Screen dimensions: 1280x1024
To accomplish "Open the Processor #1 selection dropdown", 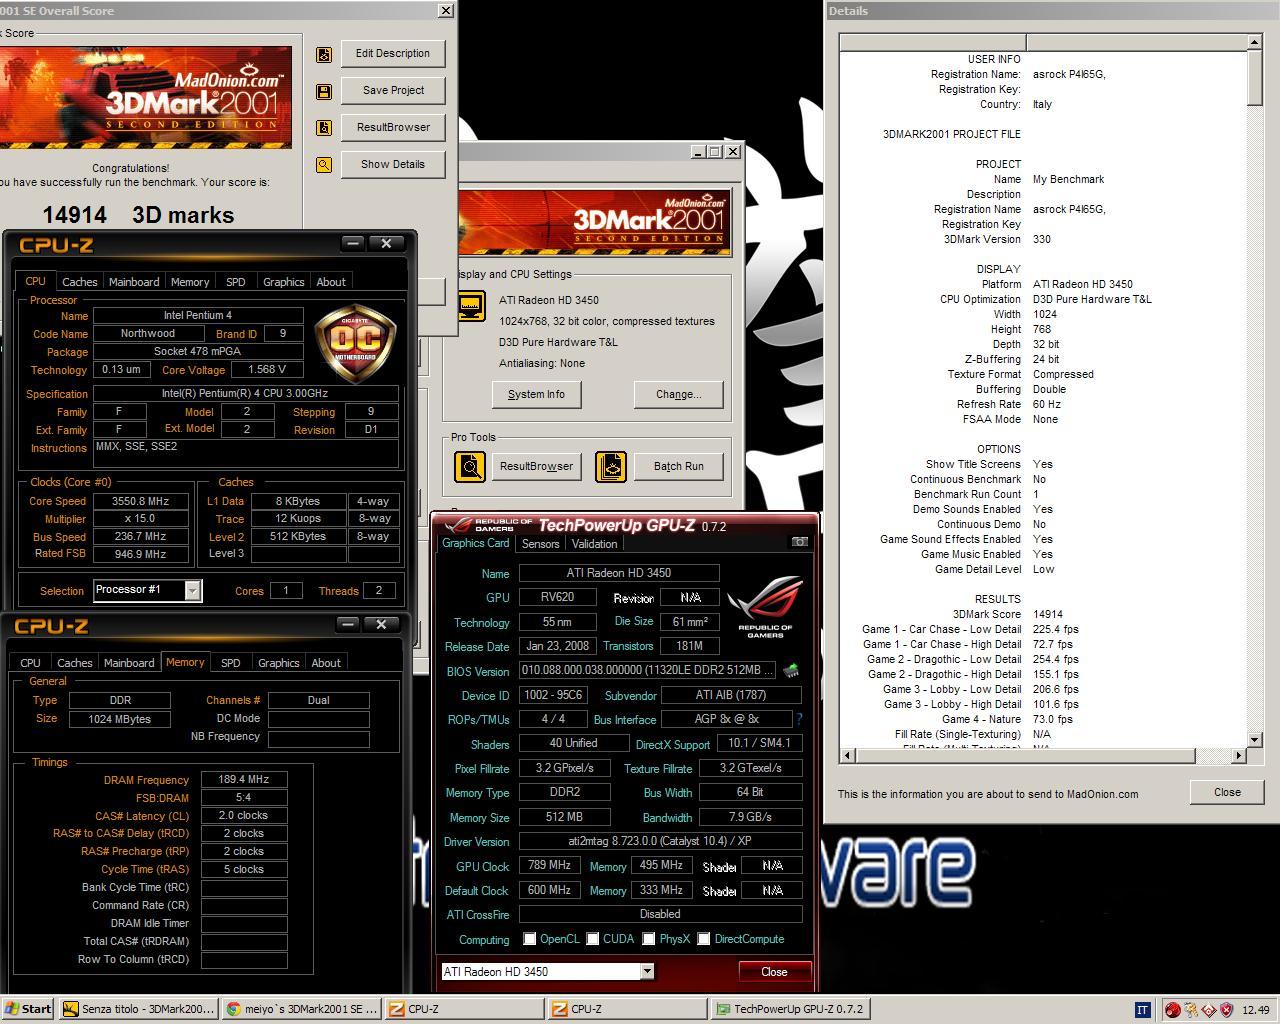I will point(193,590).
